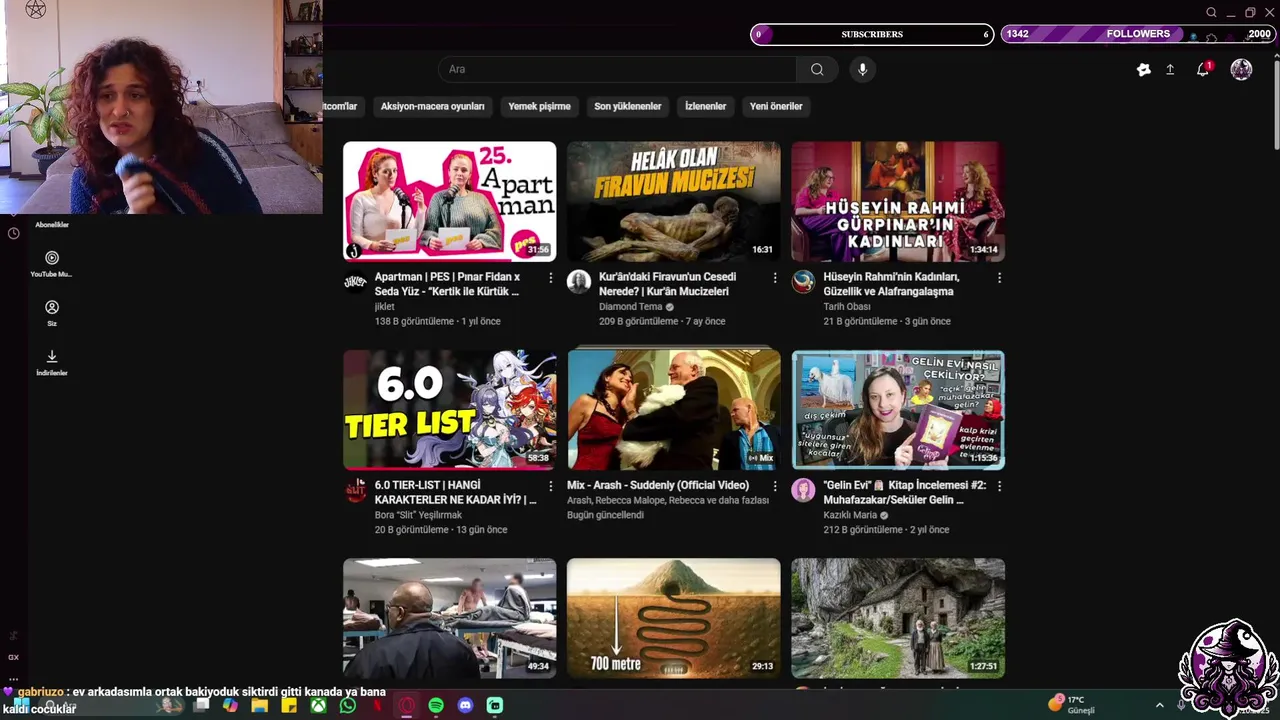
Task: Open Kazıklı Maria channel avatar
Action: click(803, 490)
